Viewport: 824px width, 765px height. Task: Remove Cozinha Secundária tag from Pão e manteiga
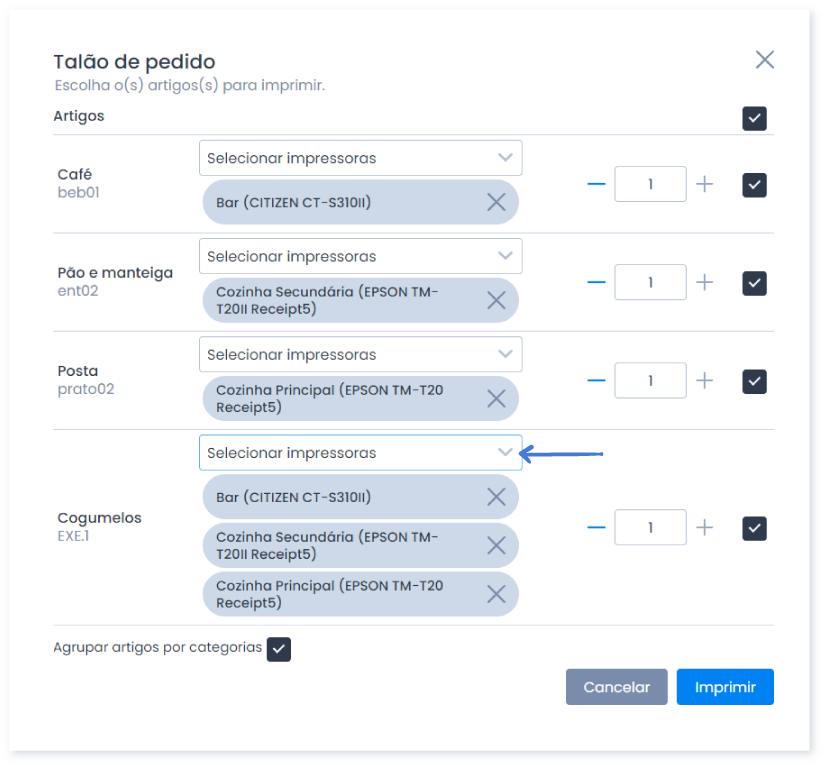coord(496,301)
